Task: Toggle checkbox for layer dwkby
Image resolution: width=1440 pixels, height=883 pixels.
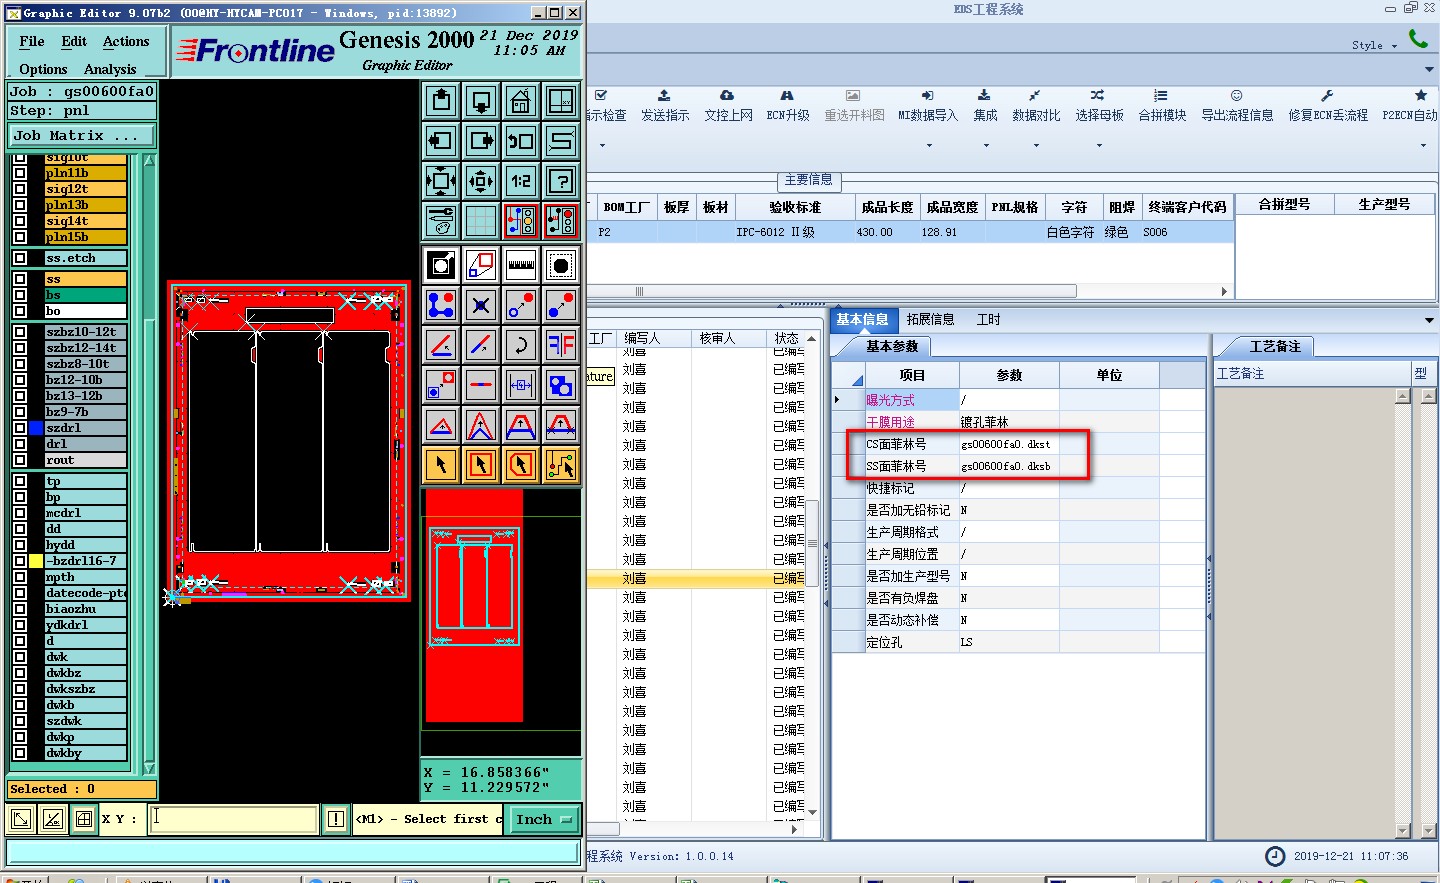Action: point(20,753)
